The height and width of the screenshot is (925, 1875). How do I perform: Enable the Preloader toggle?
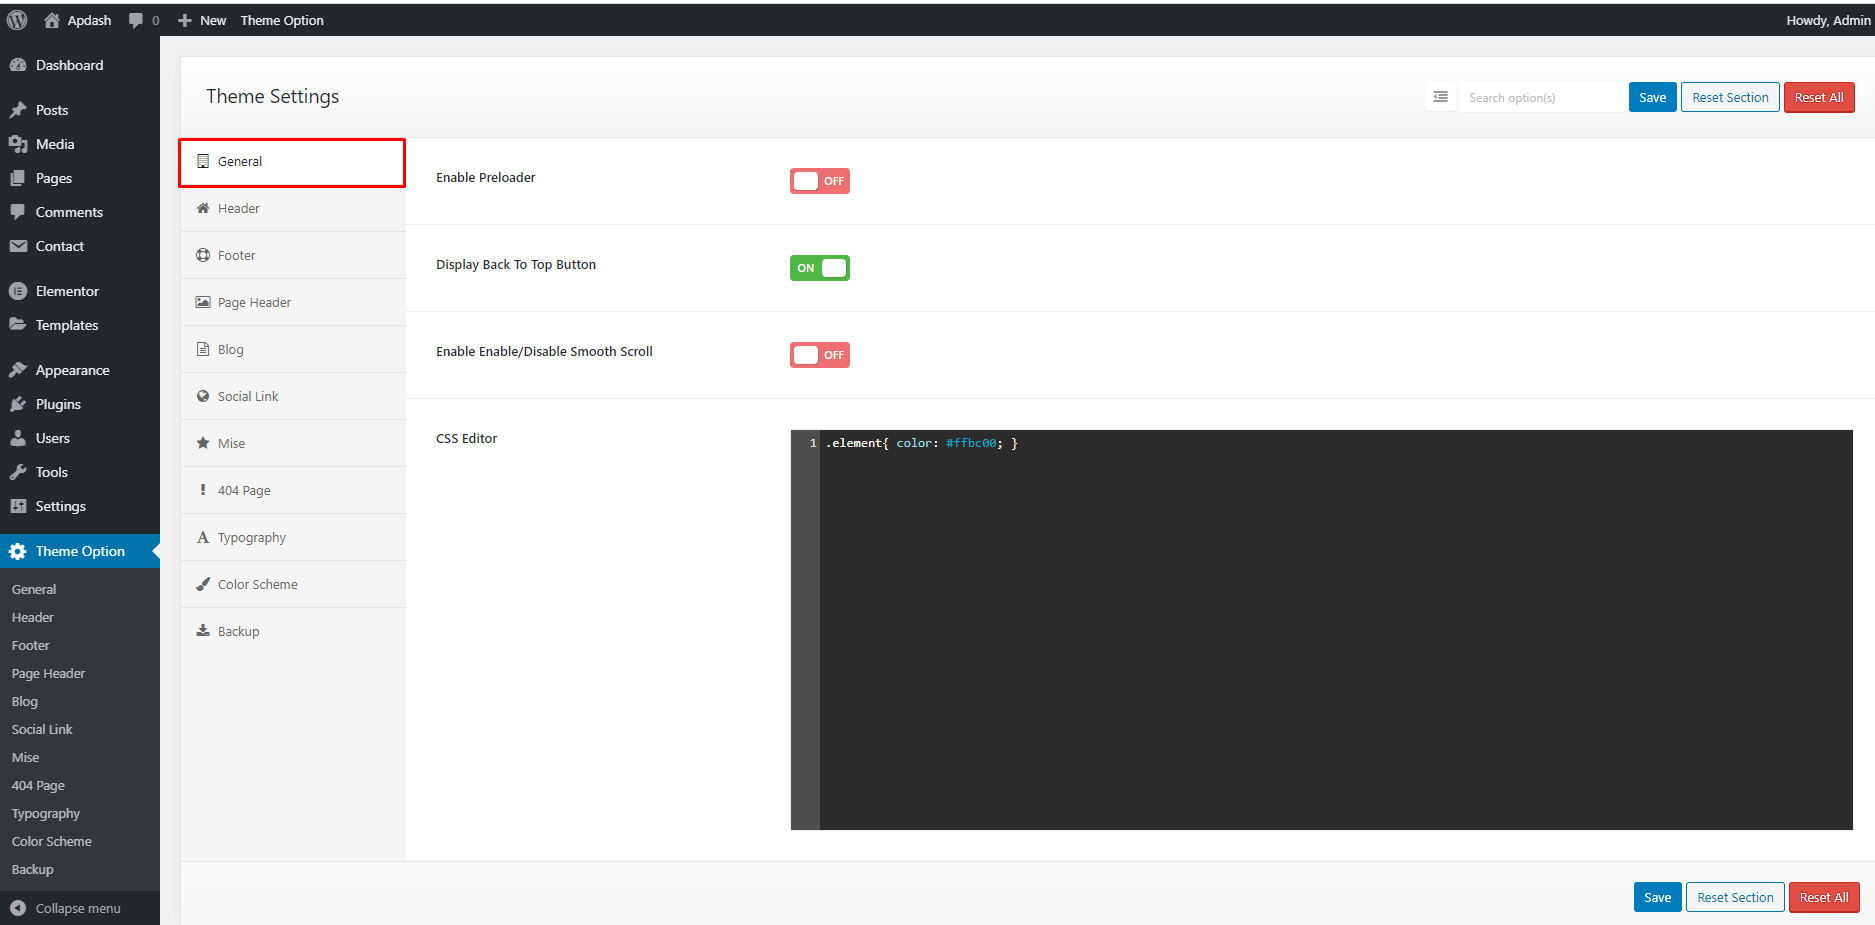(x=819, y=181)
